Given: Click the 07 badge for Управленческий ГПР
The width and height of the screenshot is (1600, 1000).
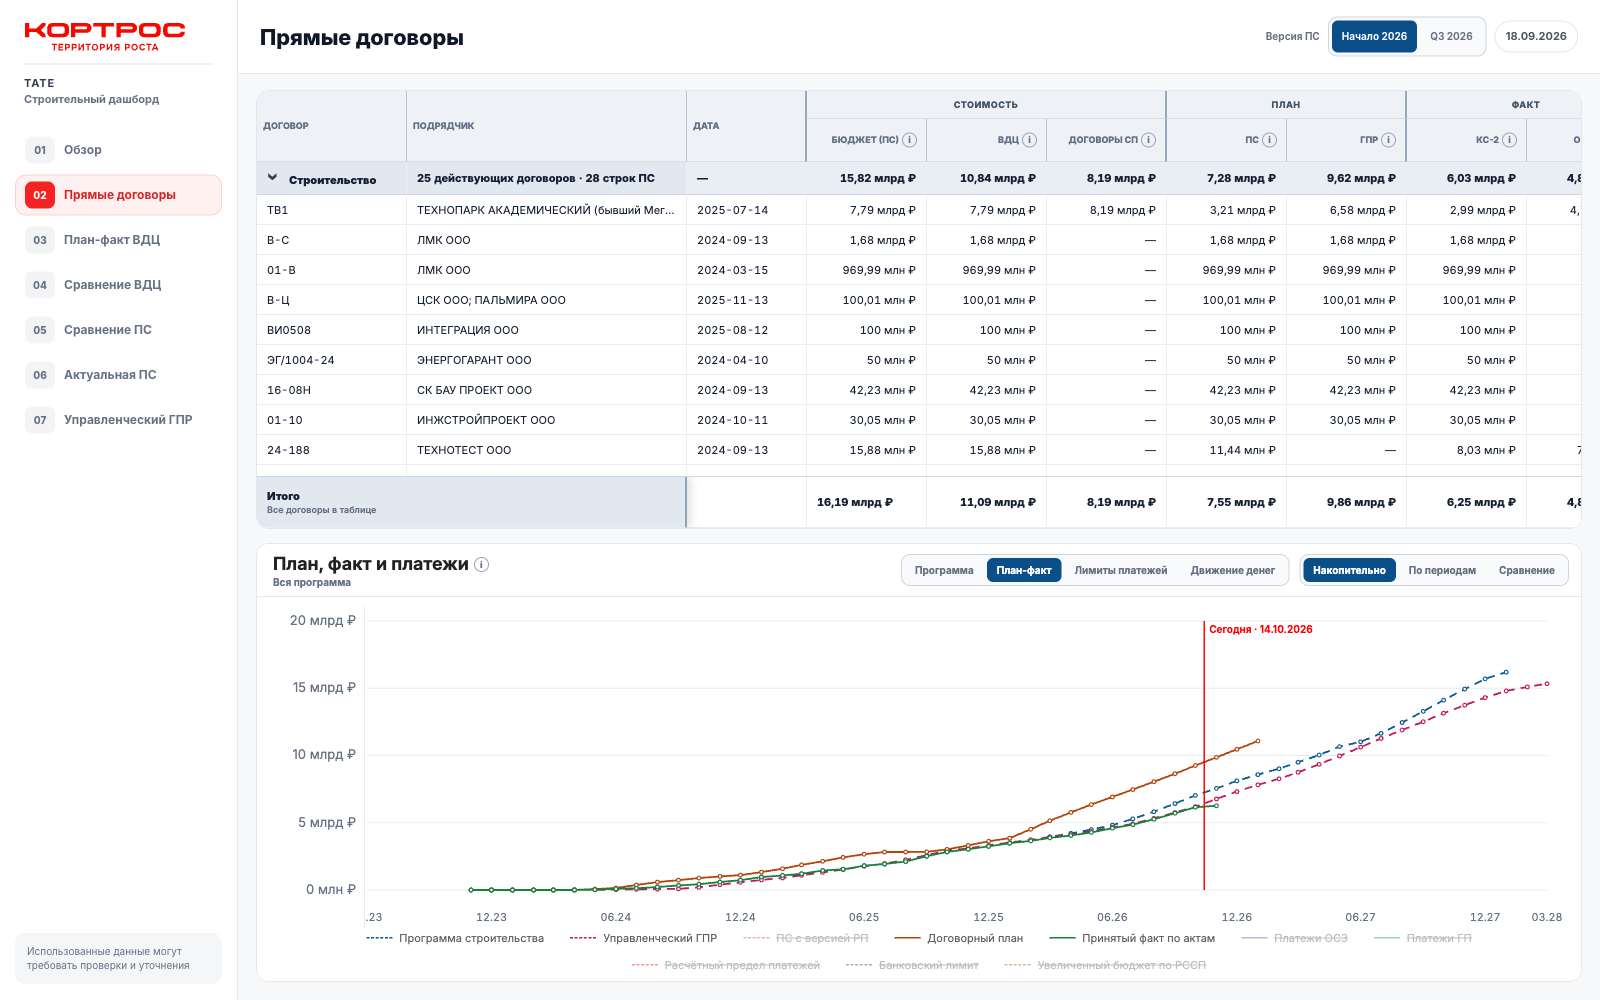Looking at the screenshot, I should (40, 420).
